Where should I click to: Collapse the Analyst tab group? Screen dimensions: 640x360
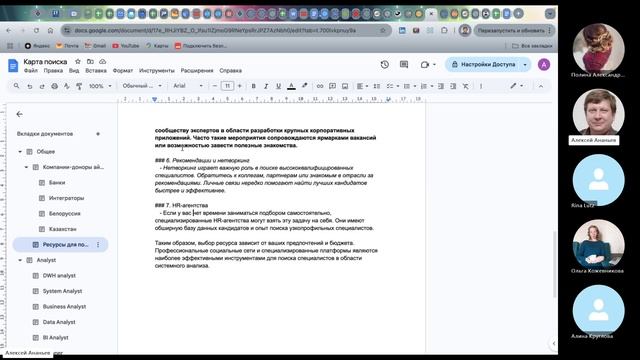[x=20, y=260]
